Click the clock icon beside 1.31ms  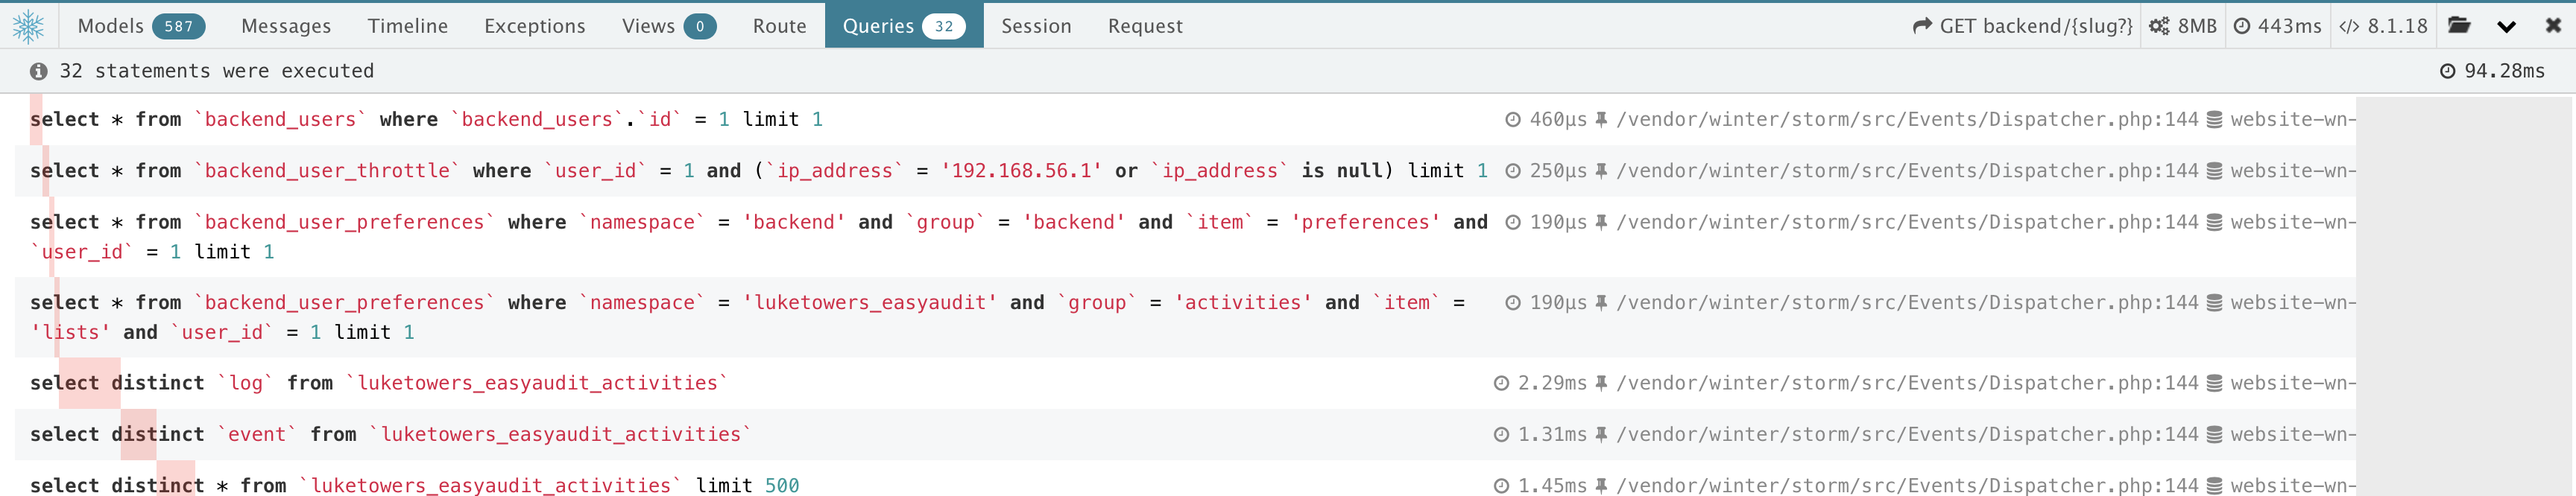tap(1501, 434)
